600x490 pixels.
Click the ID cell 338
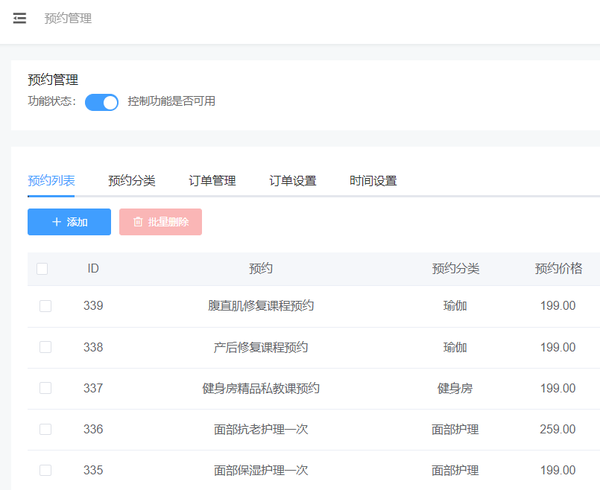coord(93,347)
